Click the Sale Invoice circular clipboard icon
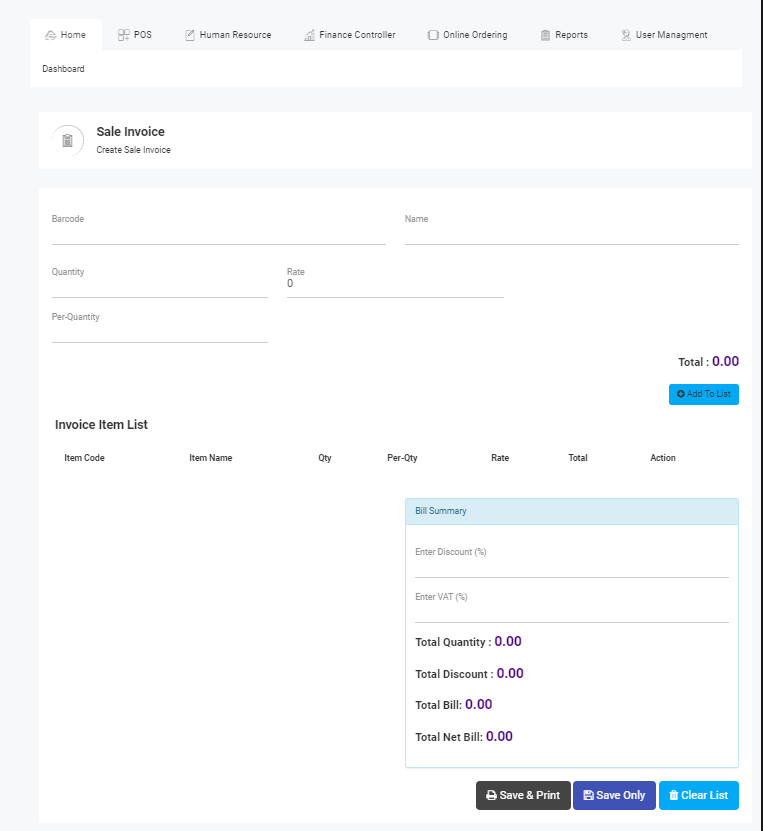This screenshot has width=763, height=831. click(x=67, y=140)
